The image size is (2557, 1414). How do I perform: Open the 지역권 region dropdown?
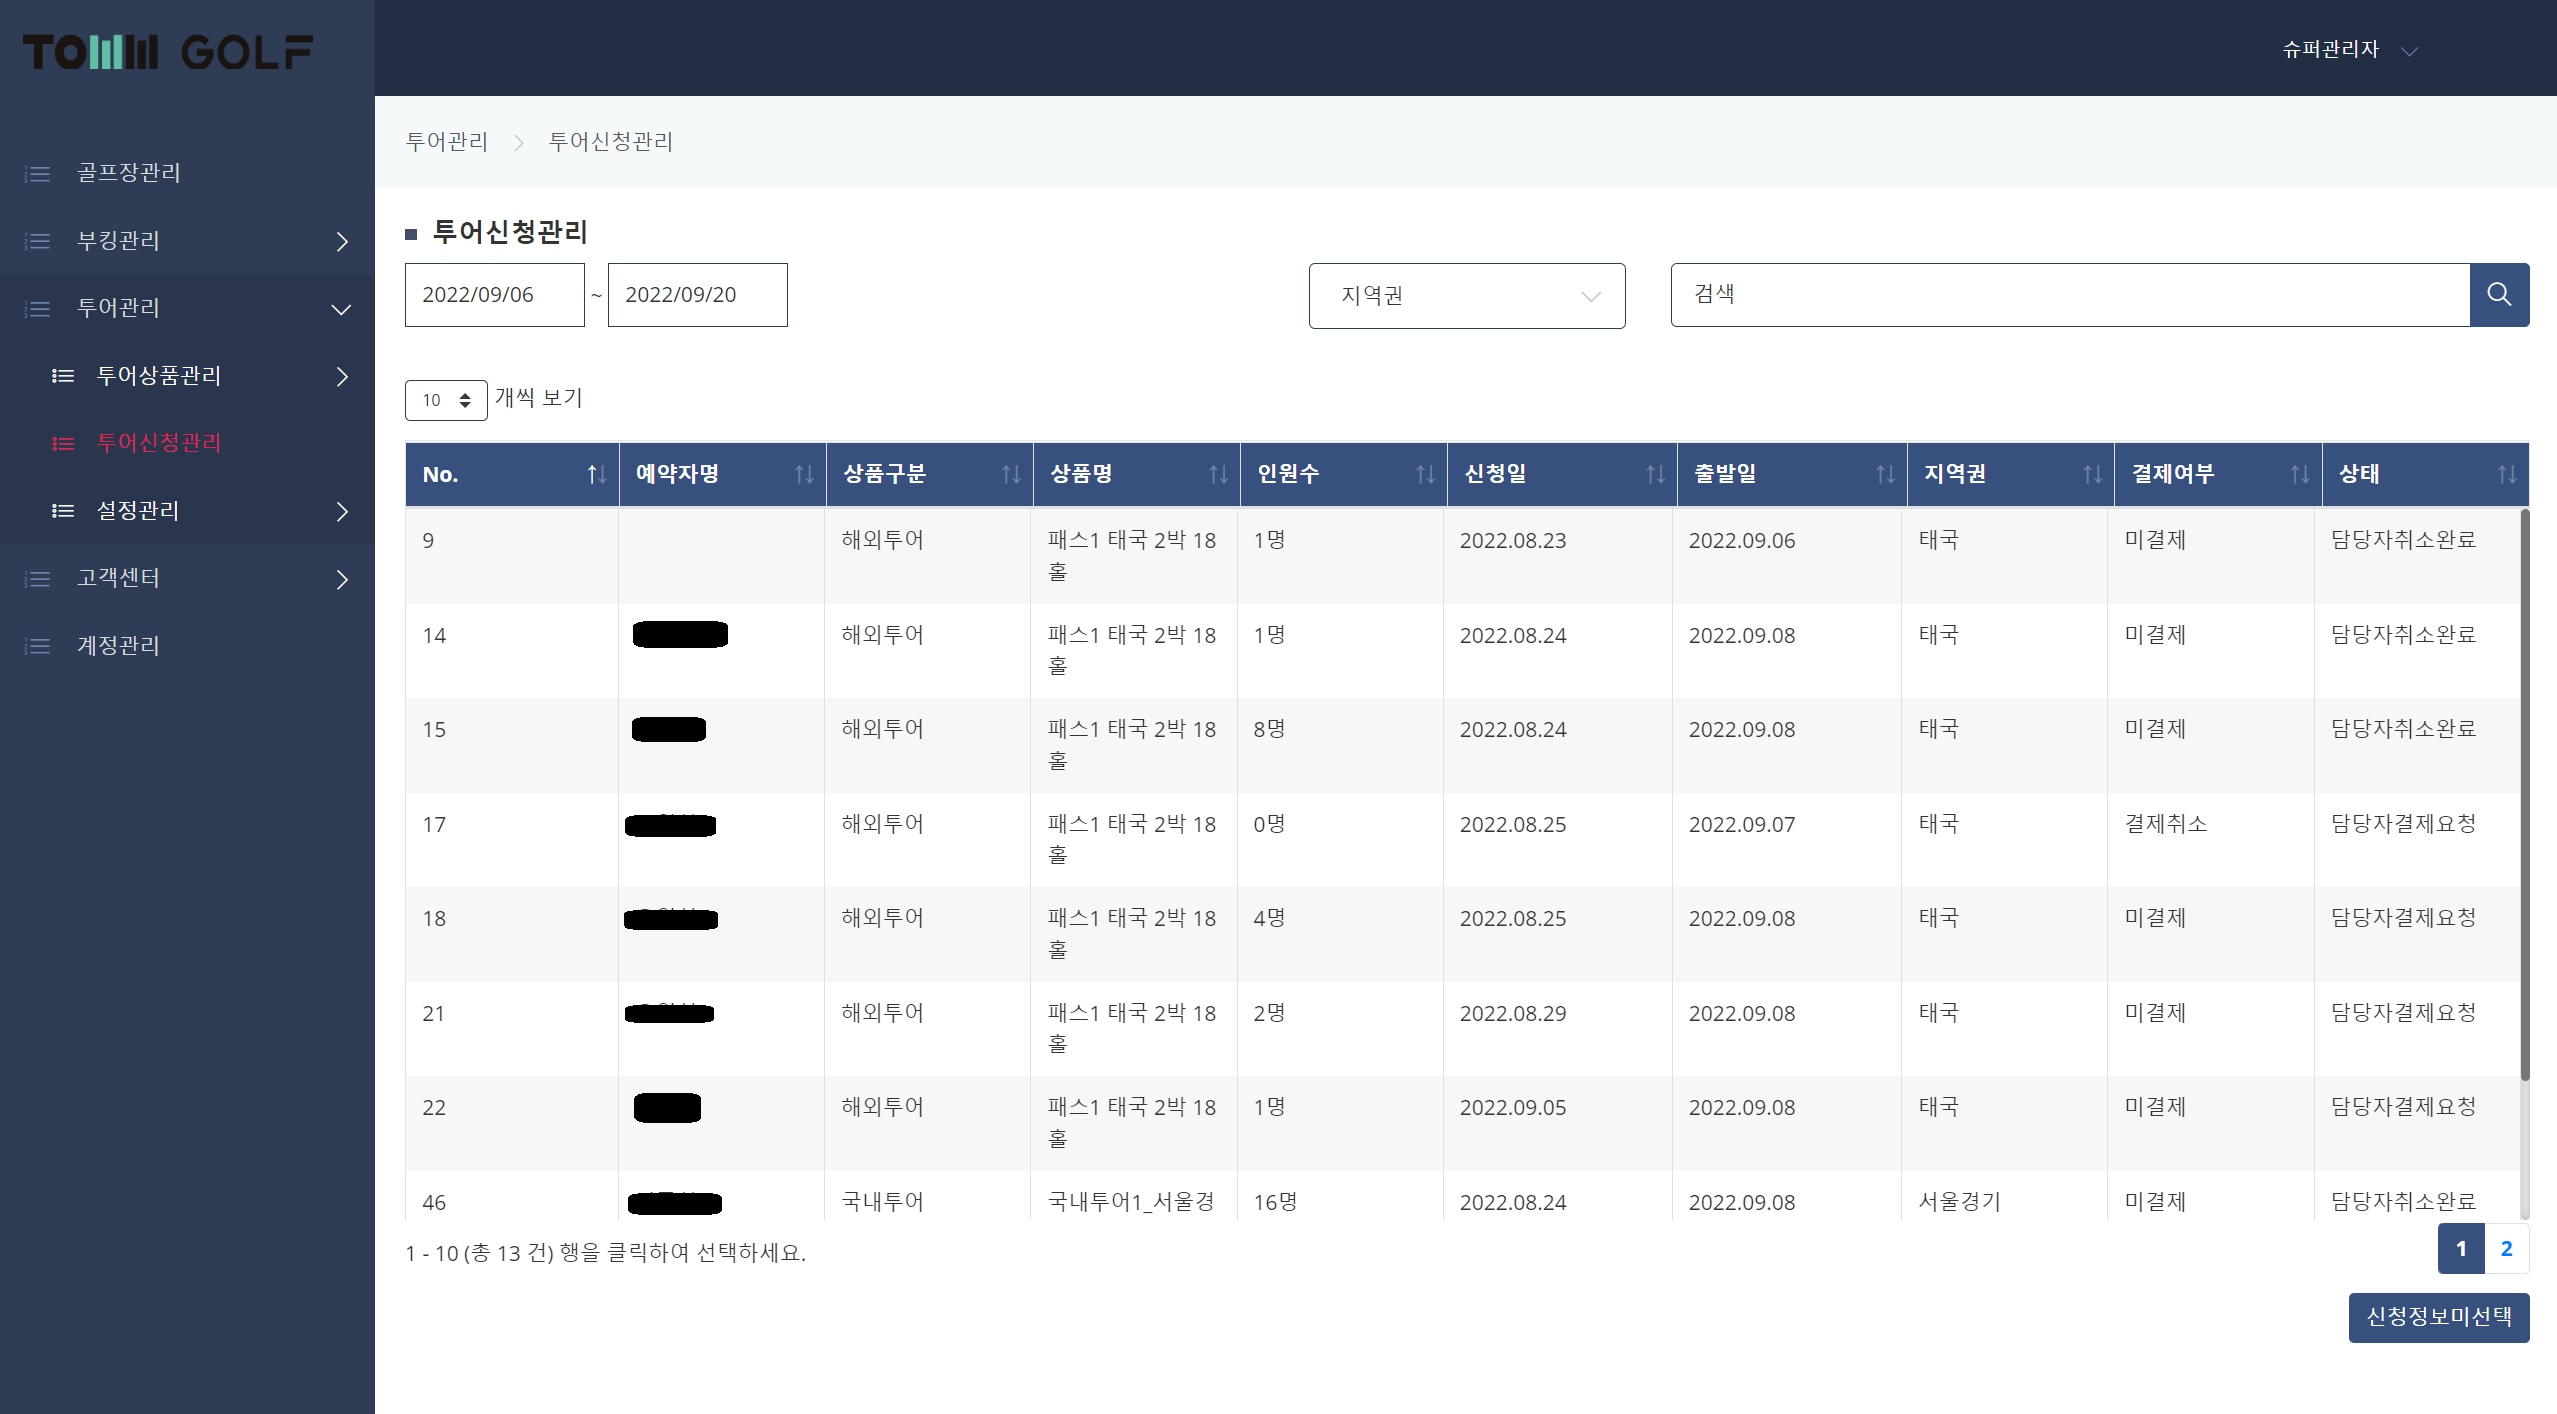pyautogui.click(x=1466, y=295)
